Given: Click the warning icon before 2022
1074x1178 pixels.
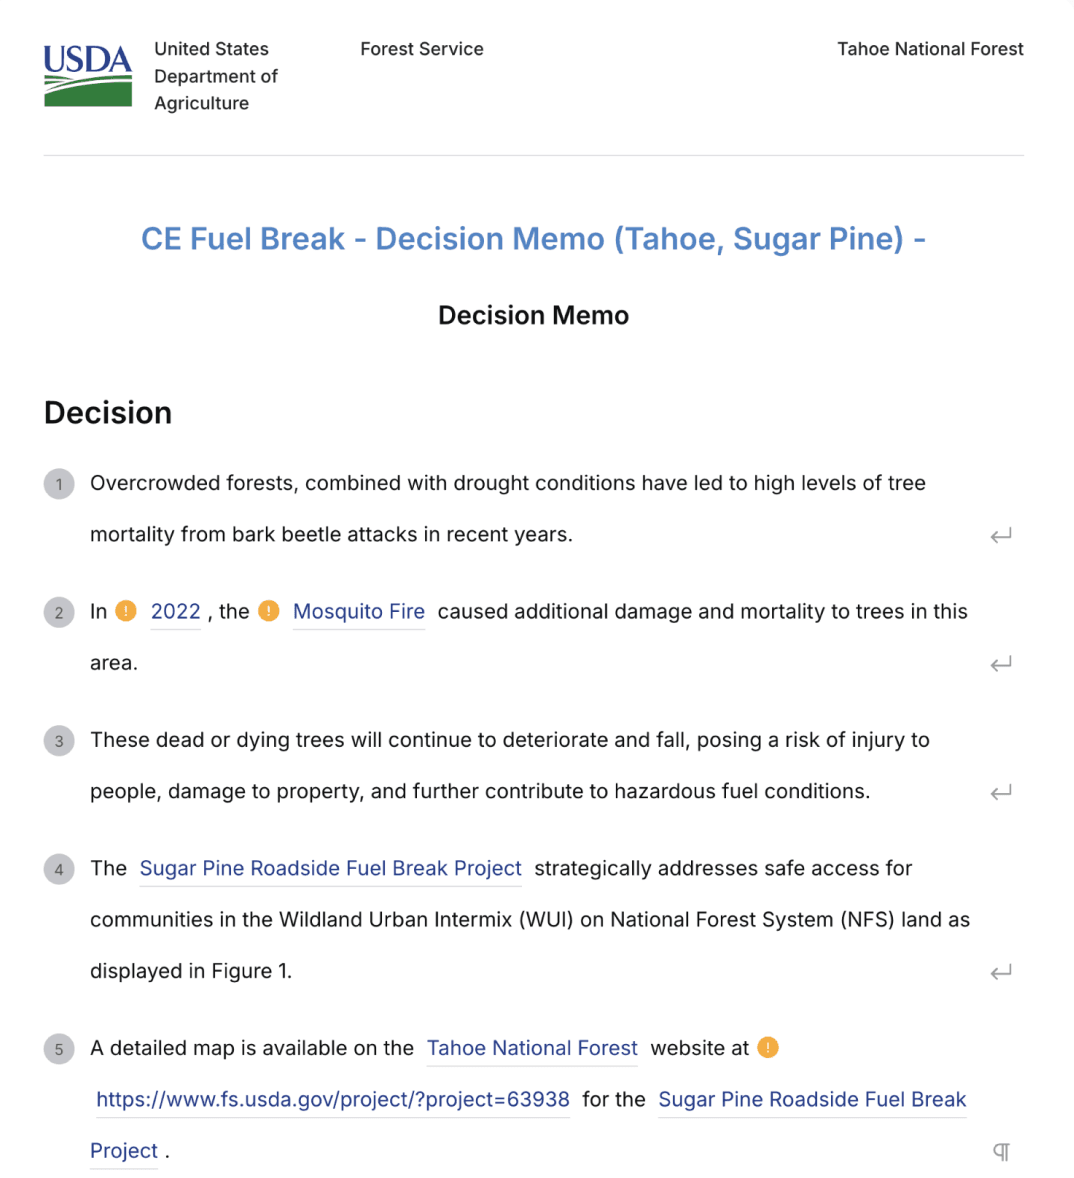Looking at the screenshot, I should coord(126,611).
